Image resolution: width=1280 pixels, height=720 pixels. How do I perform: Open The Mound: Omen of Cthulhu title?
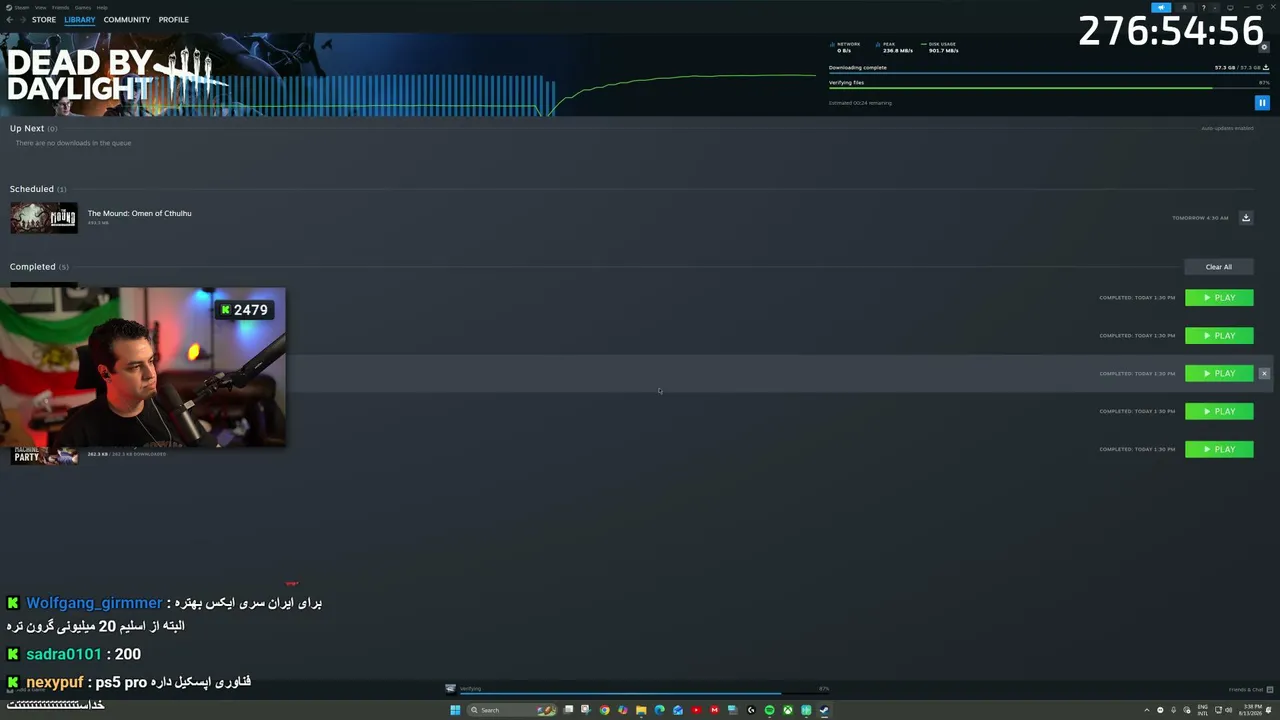139,213
